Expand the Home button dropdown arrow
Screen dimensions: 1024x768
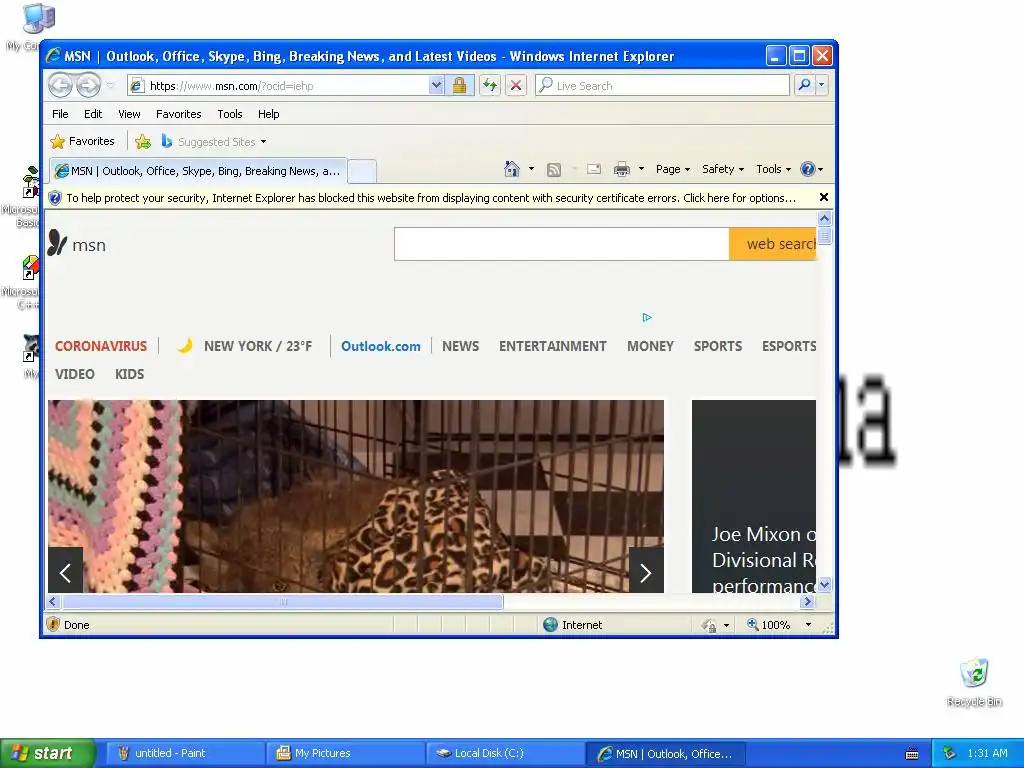(x=532, y=169)
